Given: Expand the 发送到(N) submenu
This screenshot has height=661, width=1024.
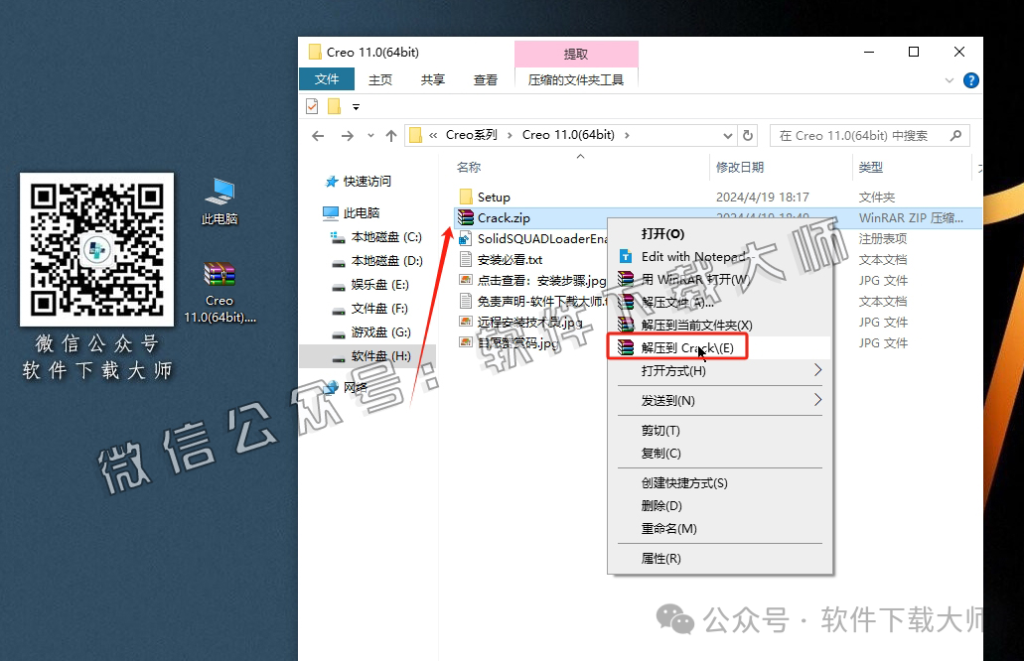Looking at the screenshot, I should [720, 400].
